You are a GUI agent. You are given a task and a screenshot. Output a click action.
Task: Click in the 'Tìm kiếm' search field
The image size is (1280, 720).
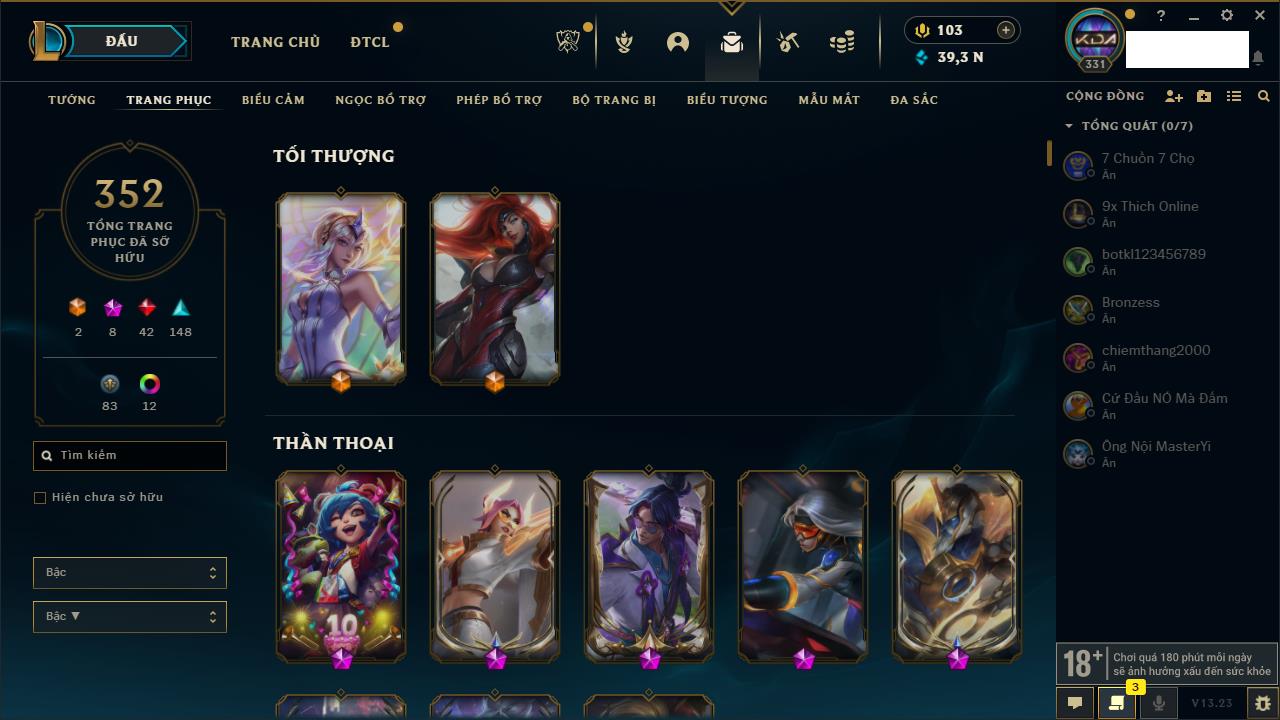click(130, 455)
